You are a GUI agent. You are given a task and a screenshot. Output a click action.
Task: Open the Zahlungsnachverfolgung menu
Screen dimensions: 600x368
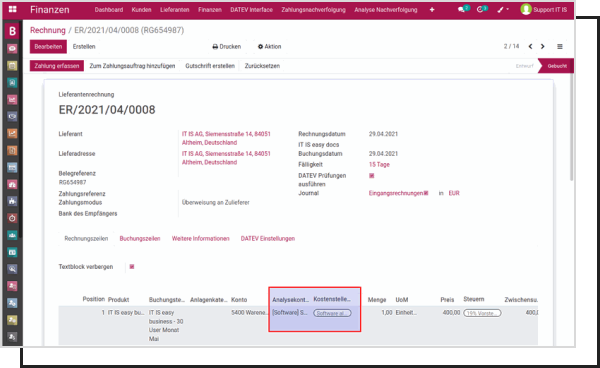tap(313, 10)
